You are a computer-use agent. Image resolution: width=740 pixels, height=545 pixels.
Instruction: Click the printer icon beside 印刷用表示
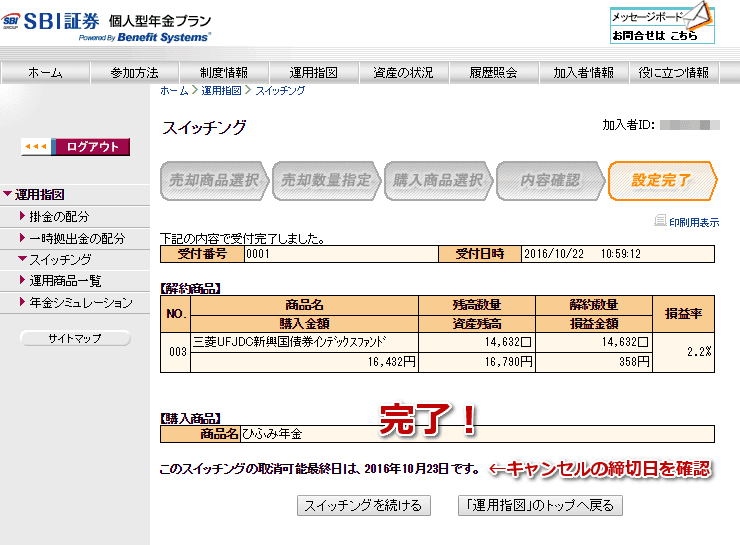[x=660, y=221]
